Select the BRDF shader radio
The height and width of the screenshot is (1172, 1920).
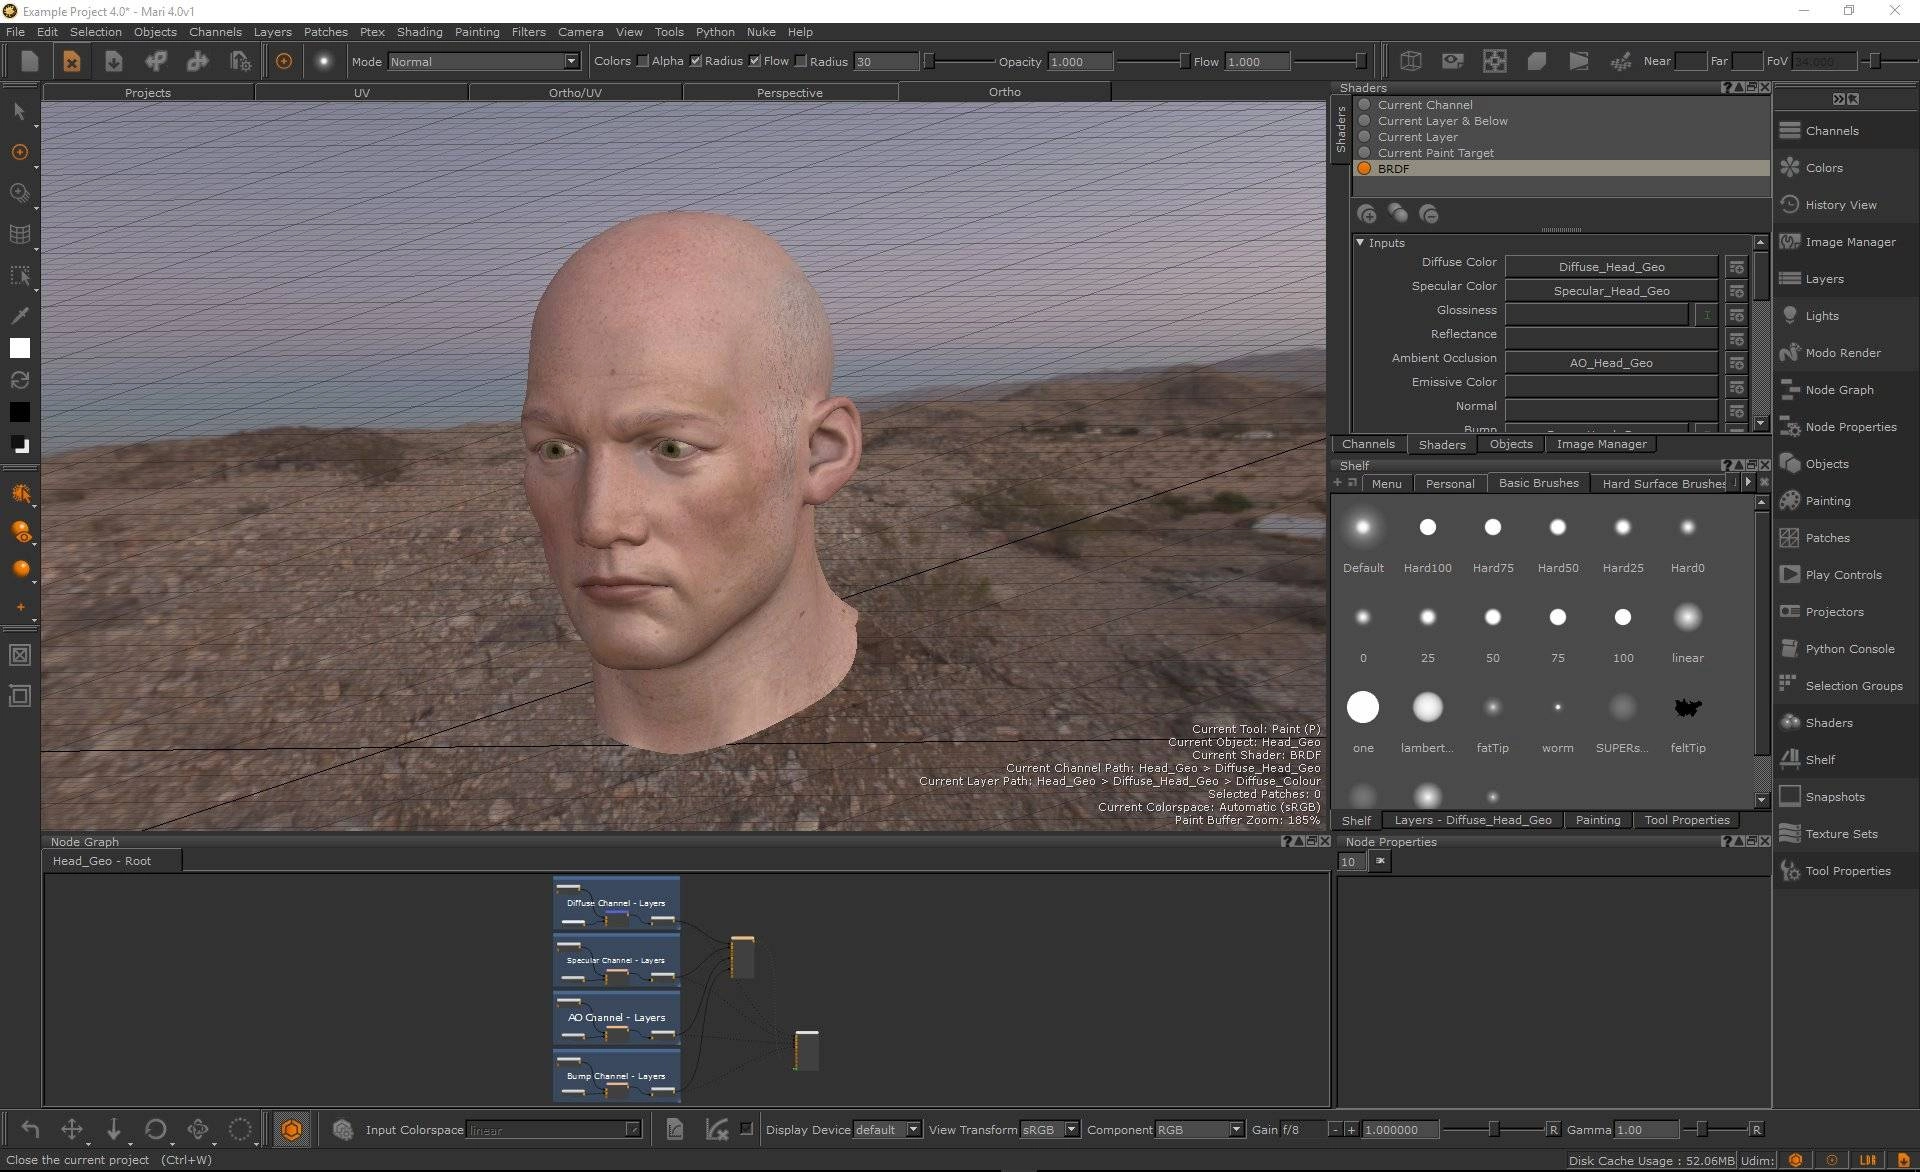pos(1364,169)
